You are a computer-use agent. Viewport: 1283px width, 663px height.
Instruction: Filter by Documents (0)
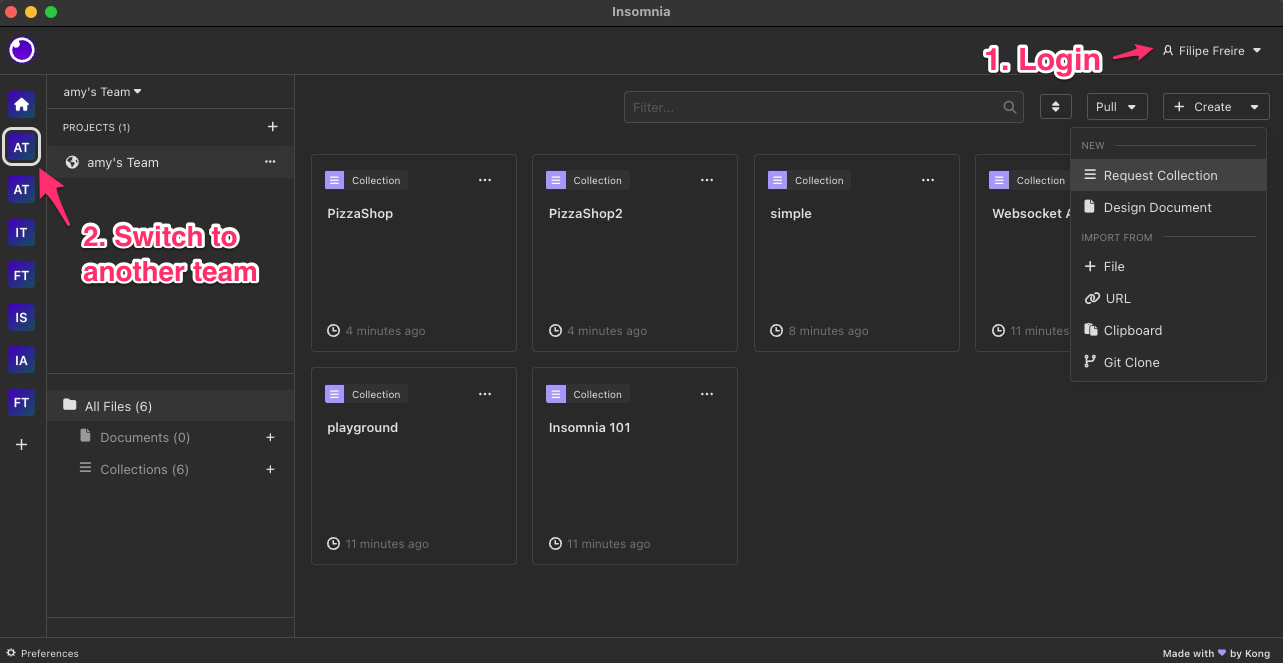[x=145, y=437]
